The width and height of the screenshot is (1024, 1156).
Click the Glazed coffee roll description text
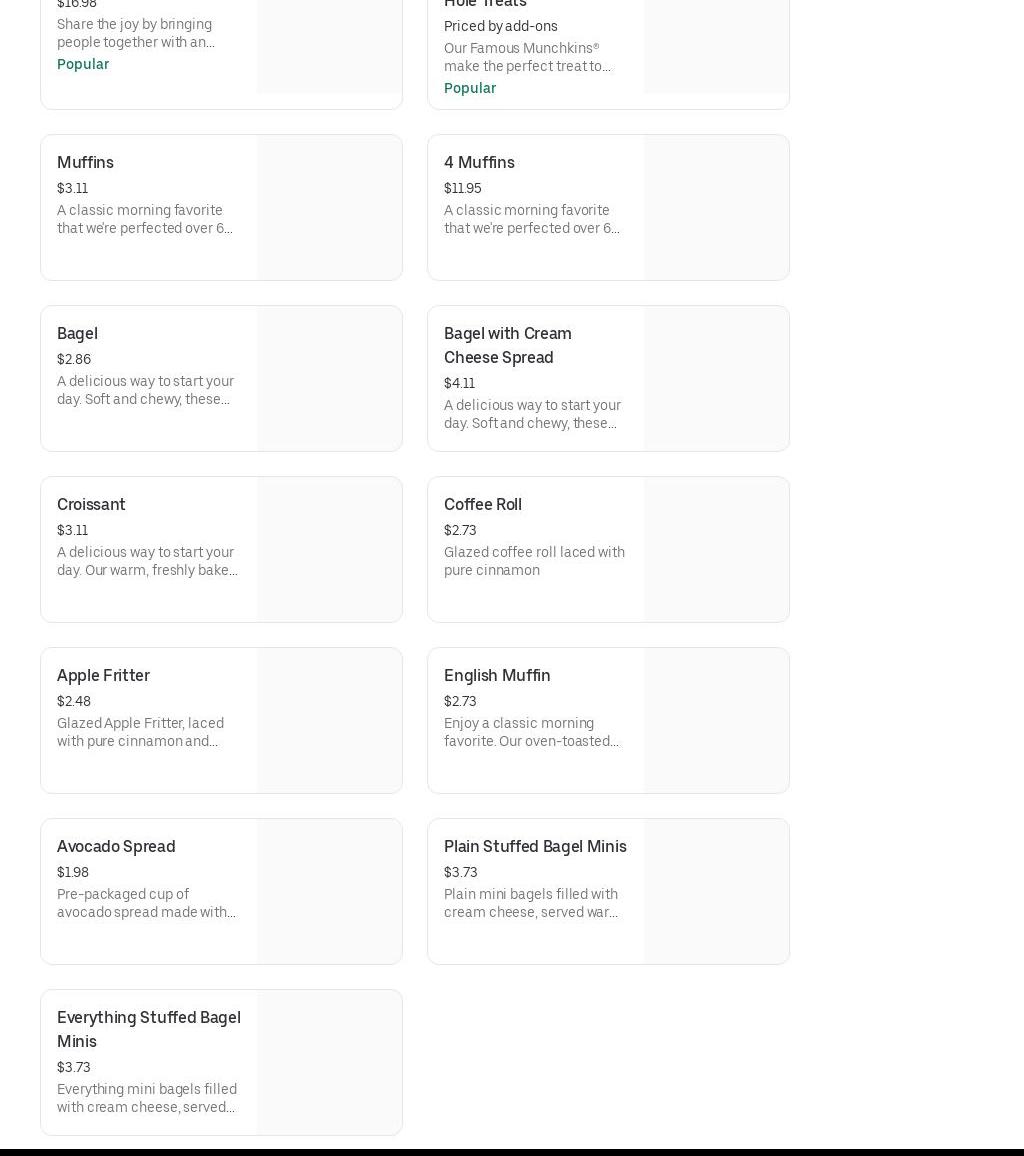tap(534, 561)
